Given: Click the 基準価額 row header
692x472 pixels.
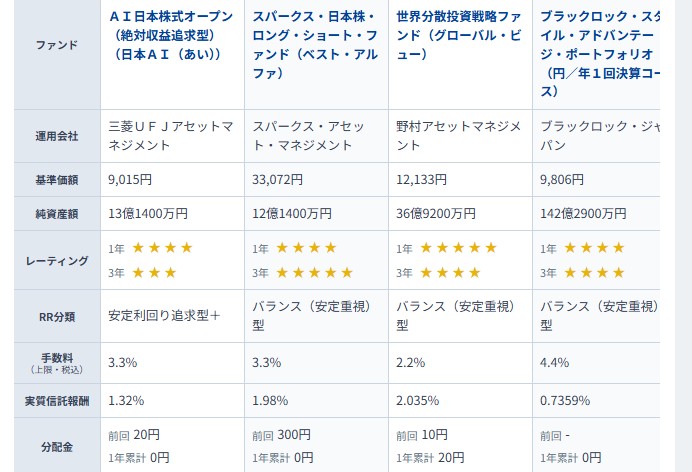Looking at the screenshot, I should (50, 180).
